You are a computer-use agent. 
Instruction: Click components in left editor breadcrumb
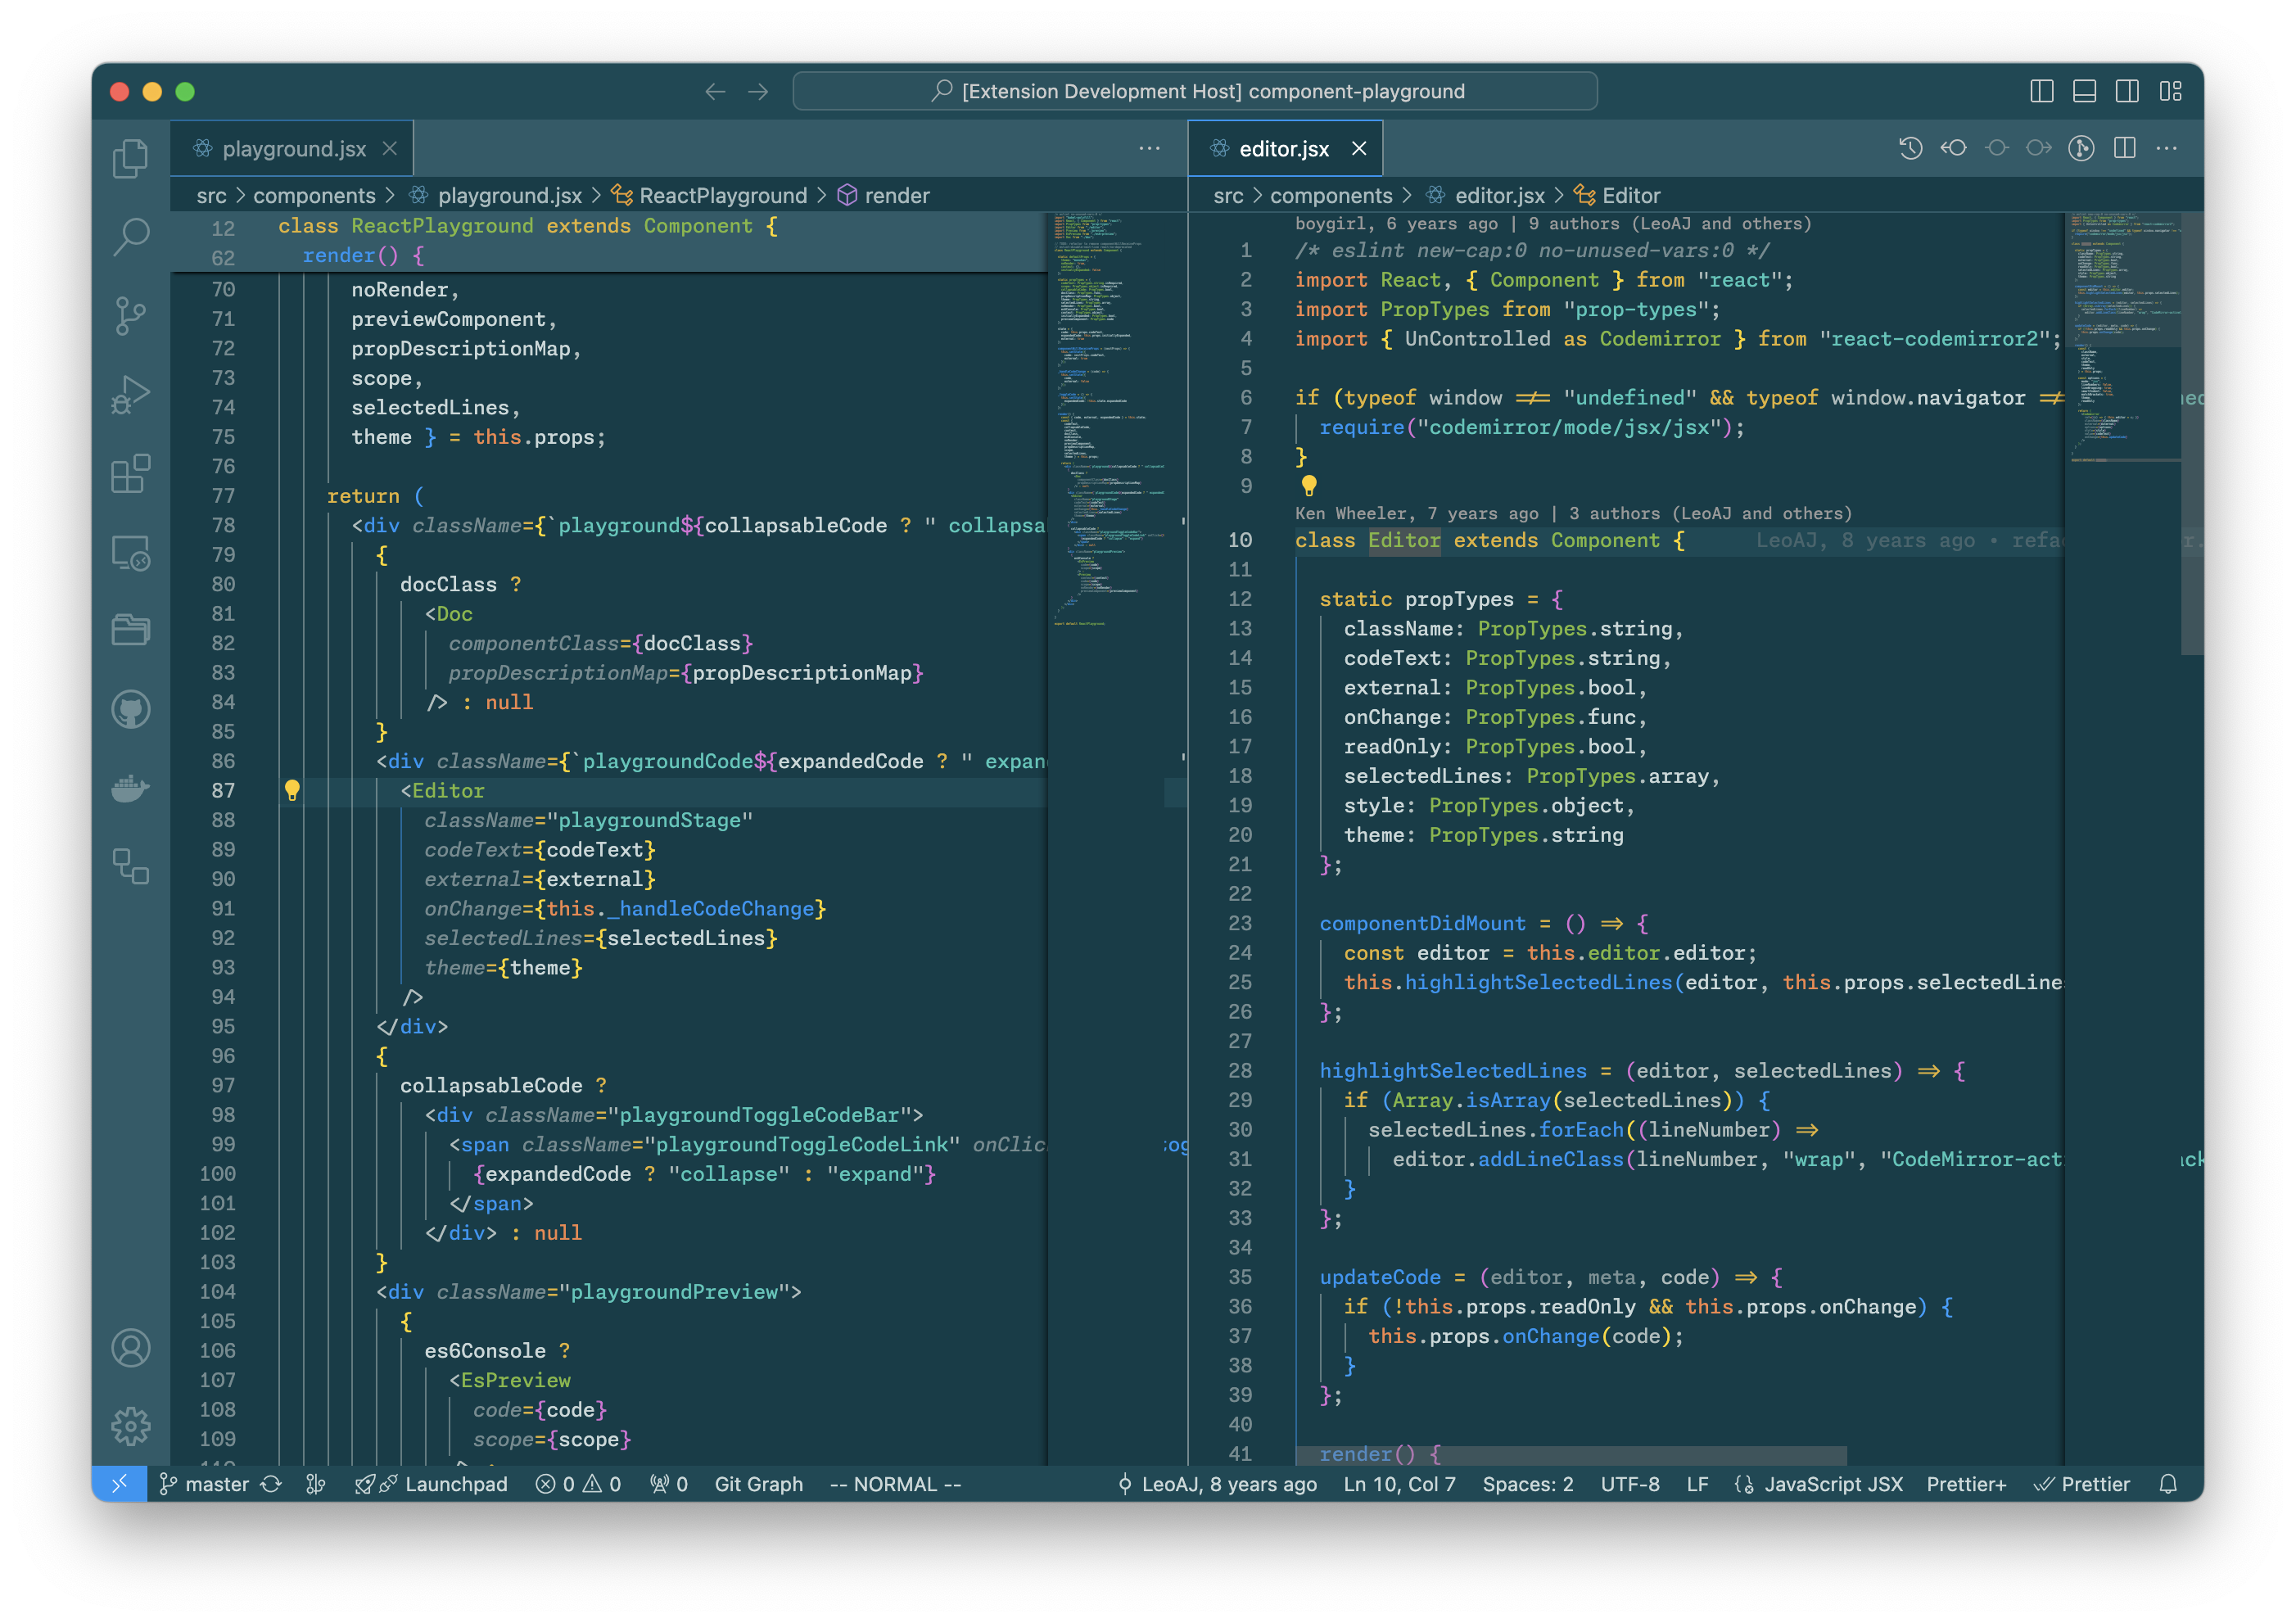click(x=314, y=196)
